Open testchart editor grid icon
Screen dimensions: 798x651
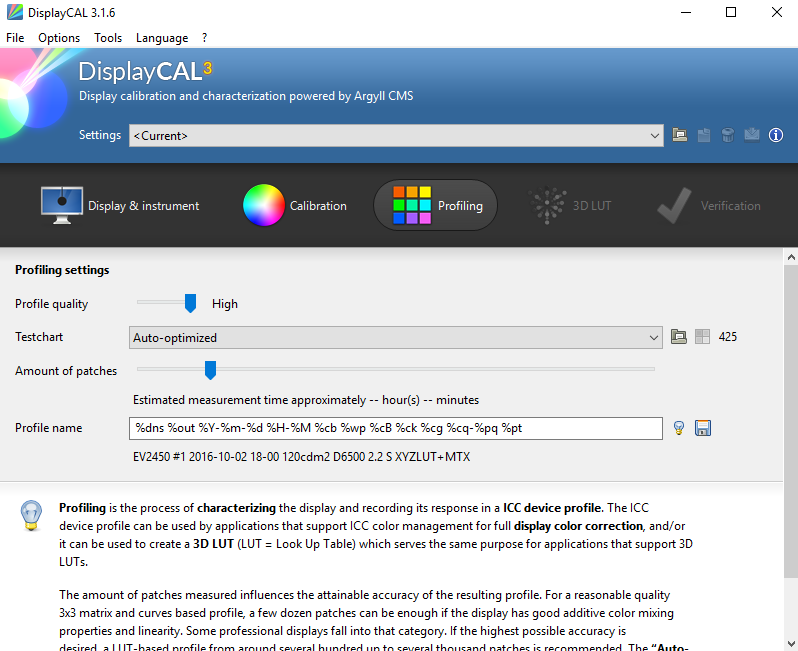702,336
